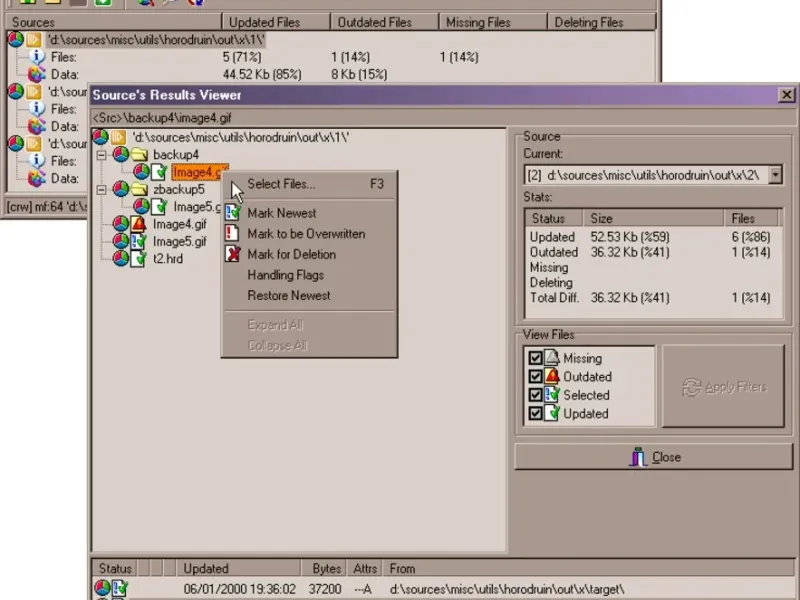Screen dimensions: 800x600
Task: Select root-level Image4.gif with warning icon
Action: tap(180, 224)
